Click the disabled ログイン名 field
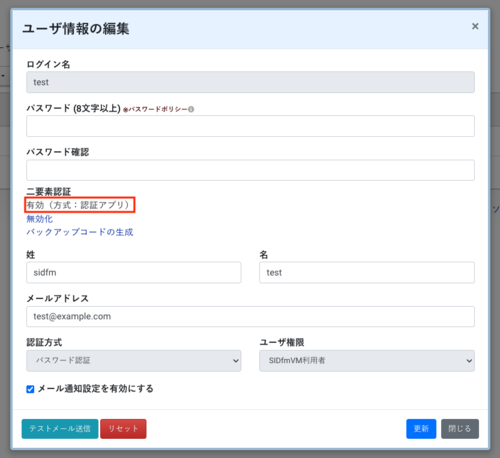500x458 pixels. coord(250,82)
